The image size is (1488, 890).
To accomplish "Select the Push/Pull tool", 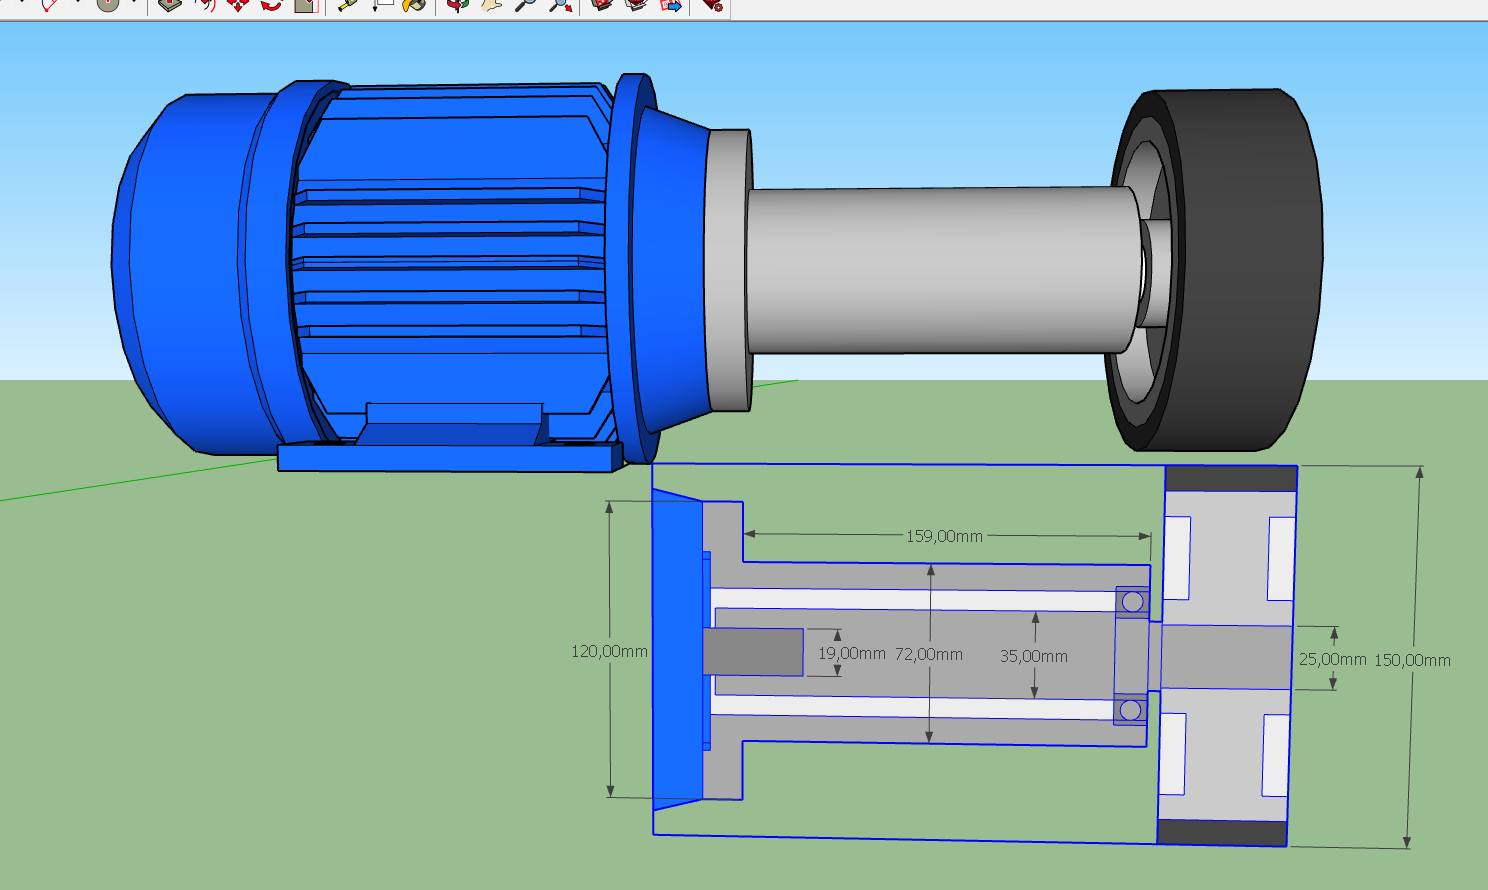I will point(170,4).
